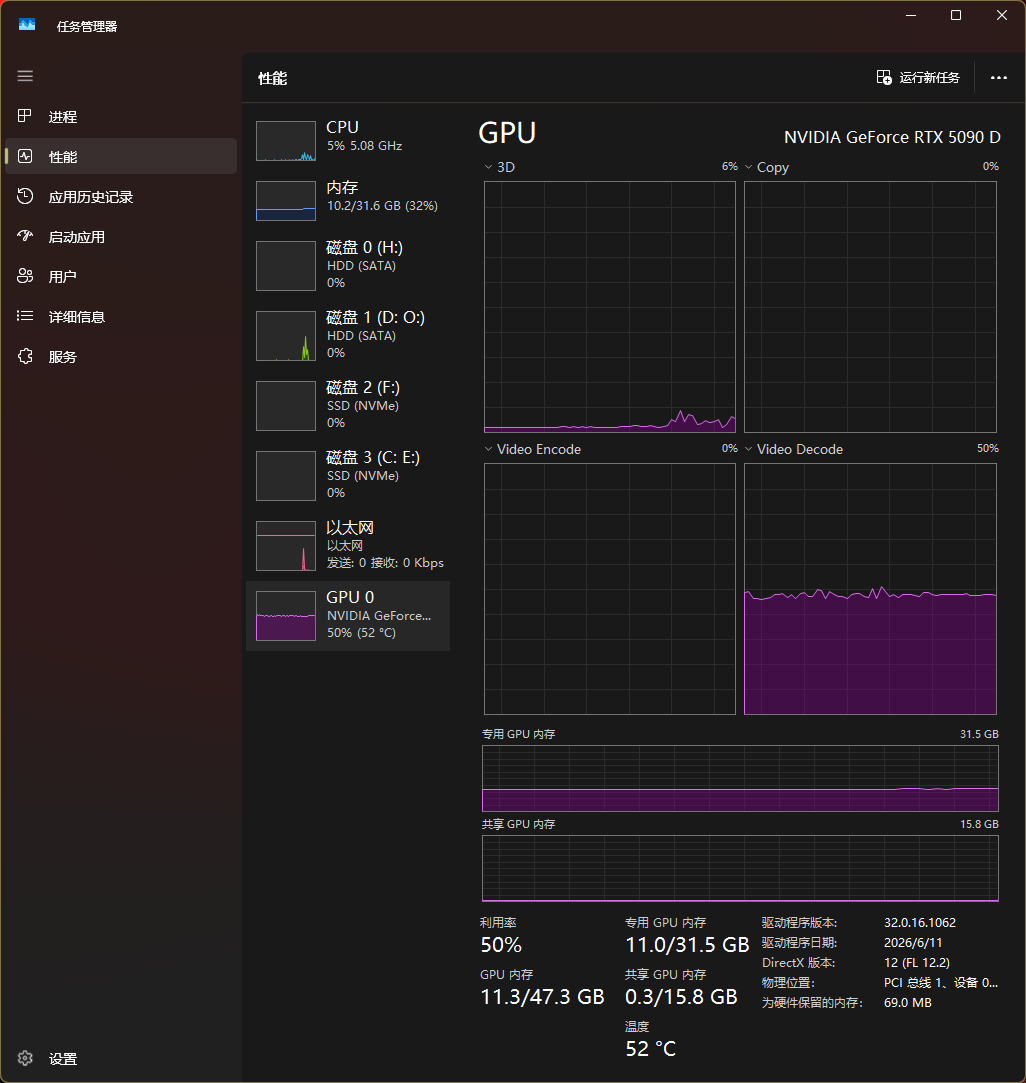Click the 52 °C temperature reading
Image resolution: width=1026 pixels, height=1083 pixels.
650,1049
